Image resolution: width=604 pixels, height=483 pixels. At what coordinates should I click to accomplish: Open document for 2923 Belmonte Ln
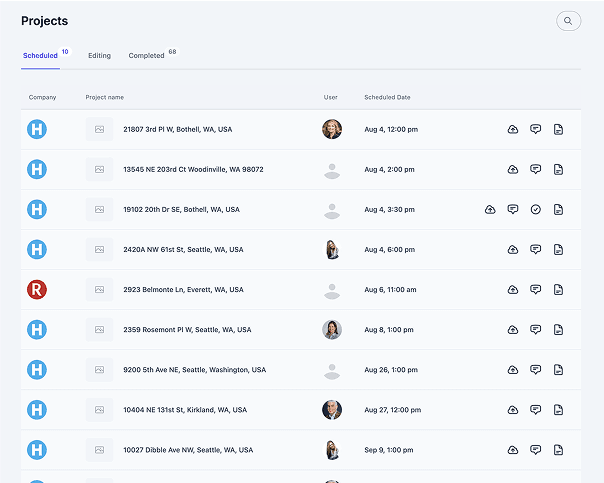point(558,290)
